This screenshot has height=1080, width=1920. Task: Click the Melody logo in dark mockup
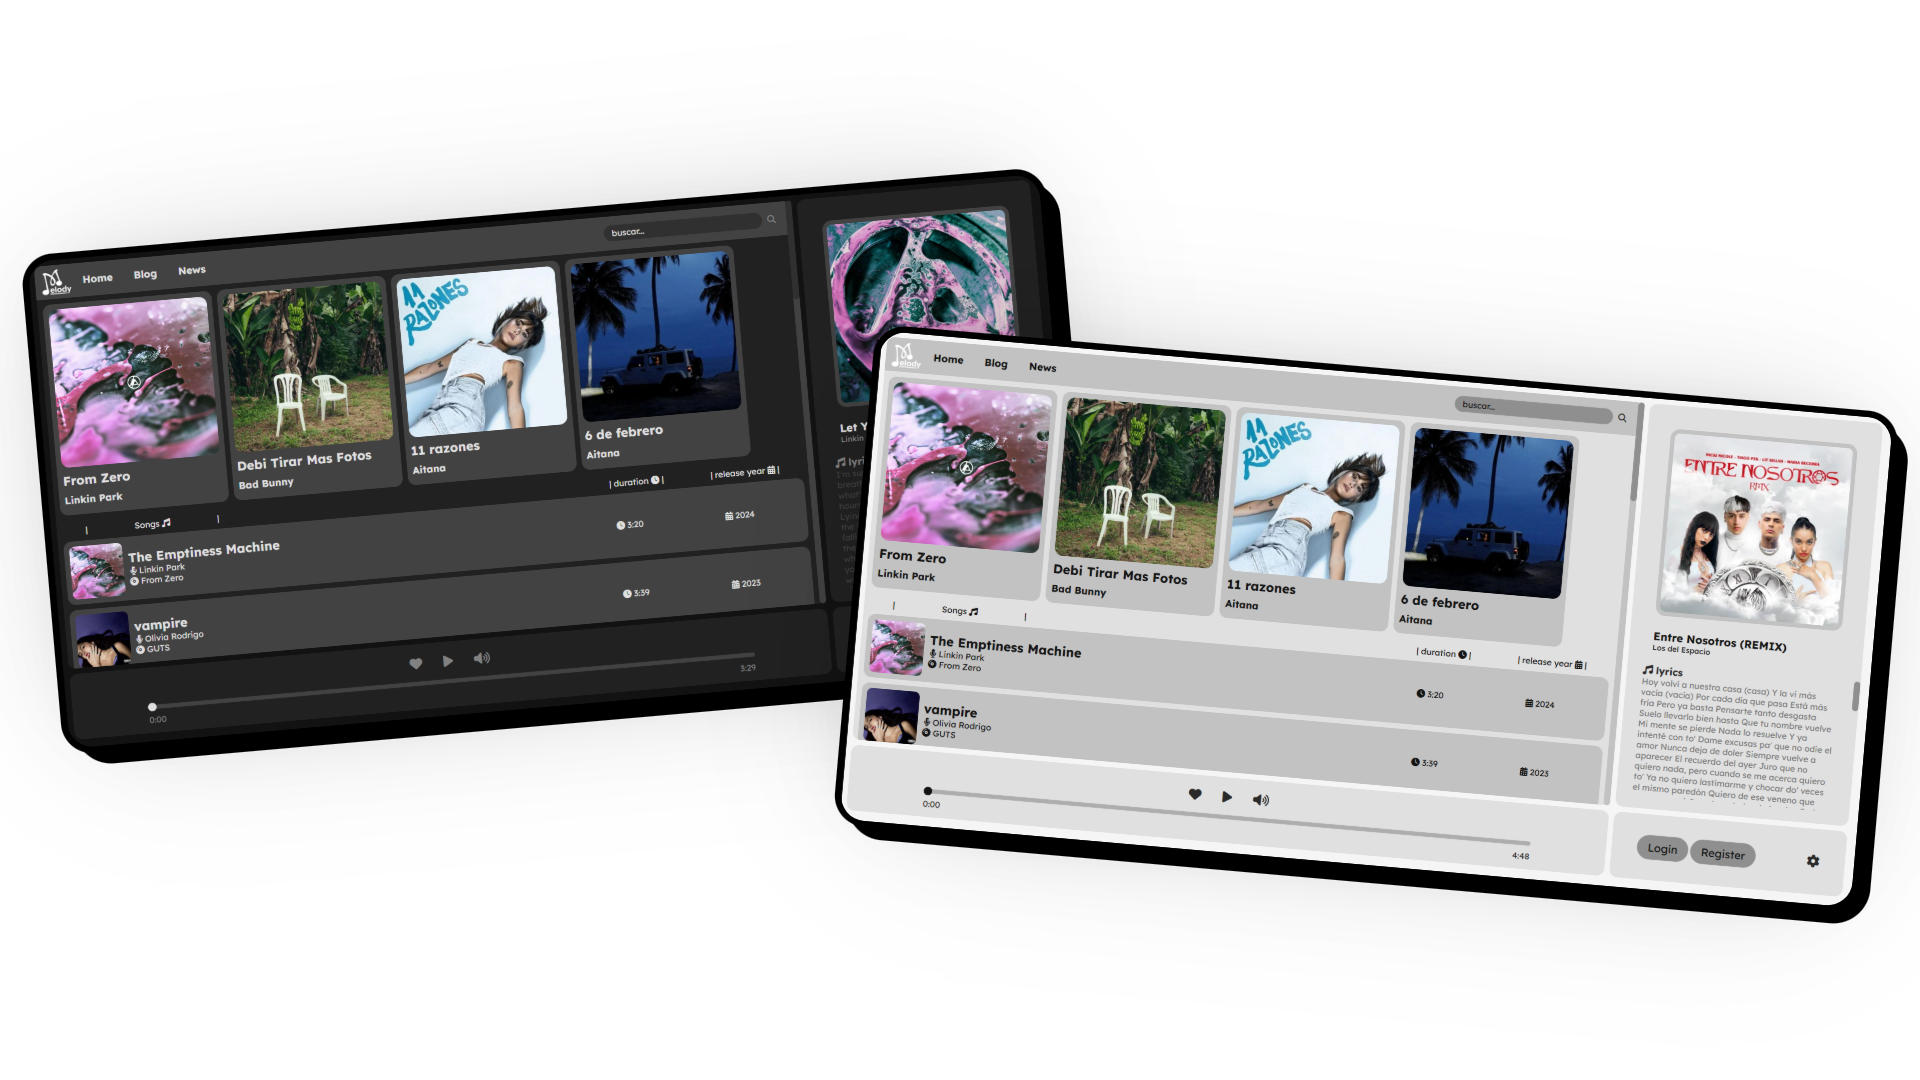click(56, 283)
